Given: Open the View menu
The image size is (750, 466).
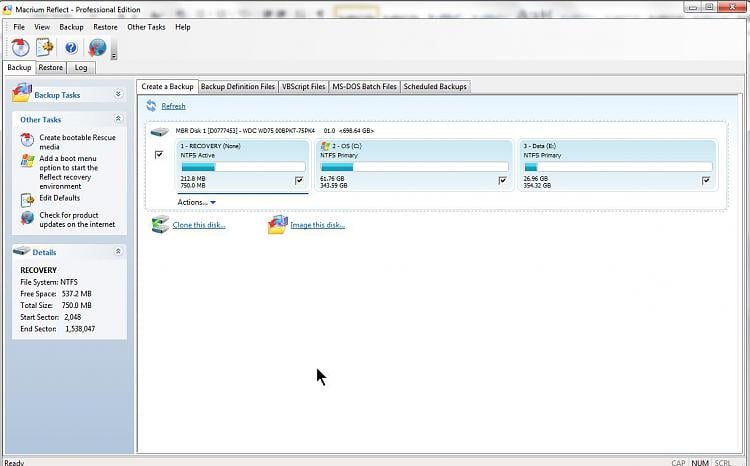Looking at the screenshot, I should [42, 27].
